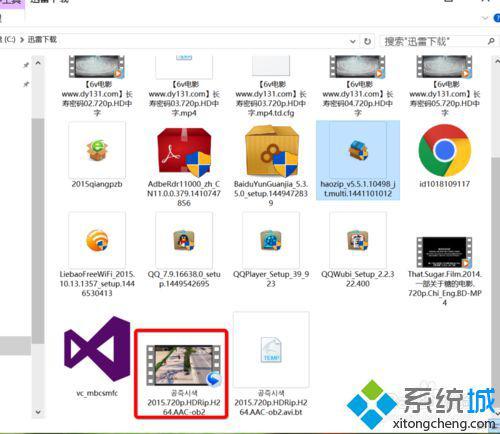
Task: Select the That.Sugar.Film.2014 video thumbnail
Action: [444, 252]
